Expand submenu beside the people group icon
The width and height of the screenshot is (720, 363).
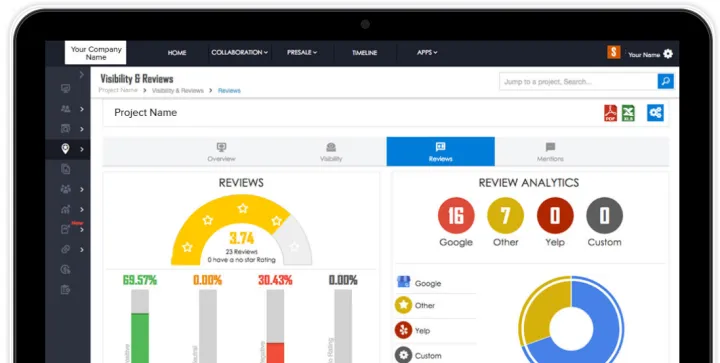pyautogui.click(x=82, y=190)
